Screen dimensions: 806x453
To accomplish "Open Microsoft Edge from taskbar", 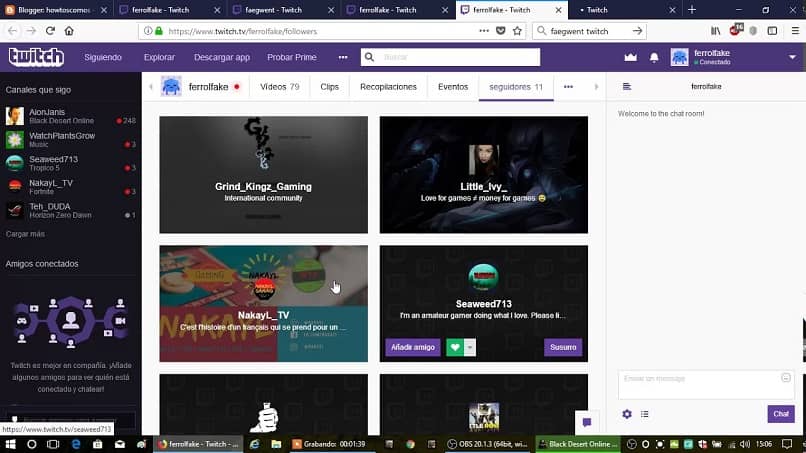I will click(x=76, y=444).
